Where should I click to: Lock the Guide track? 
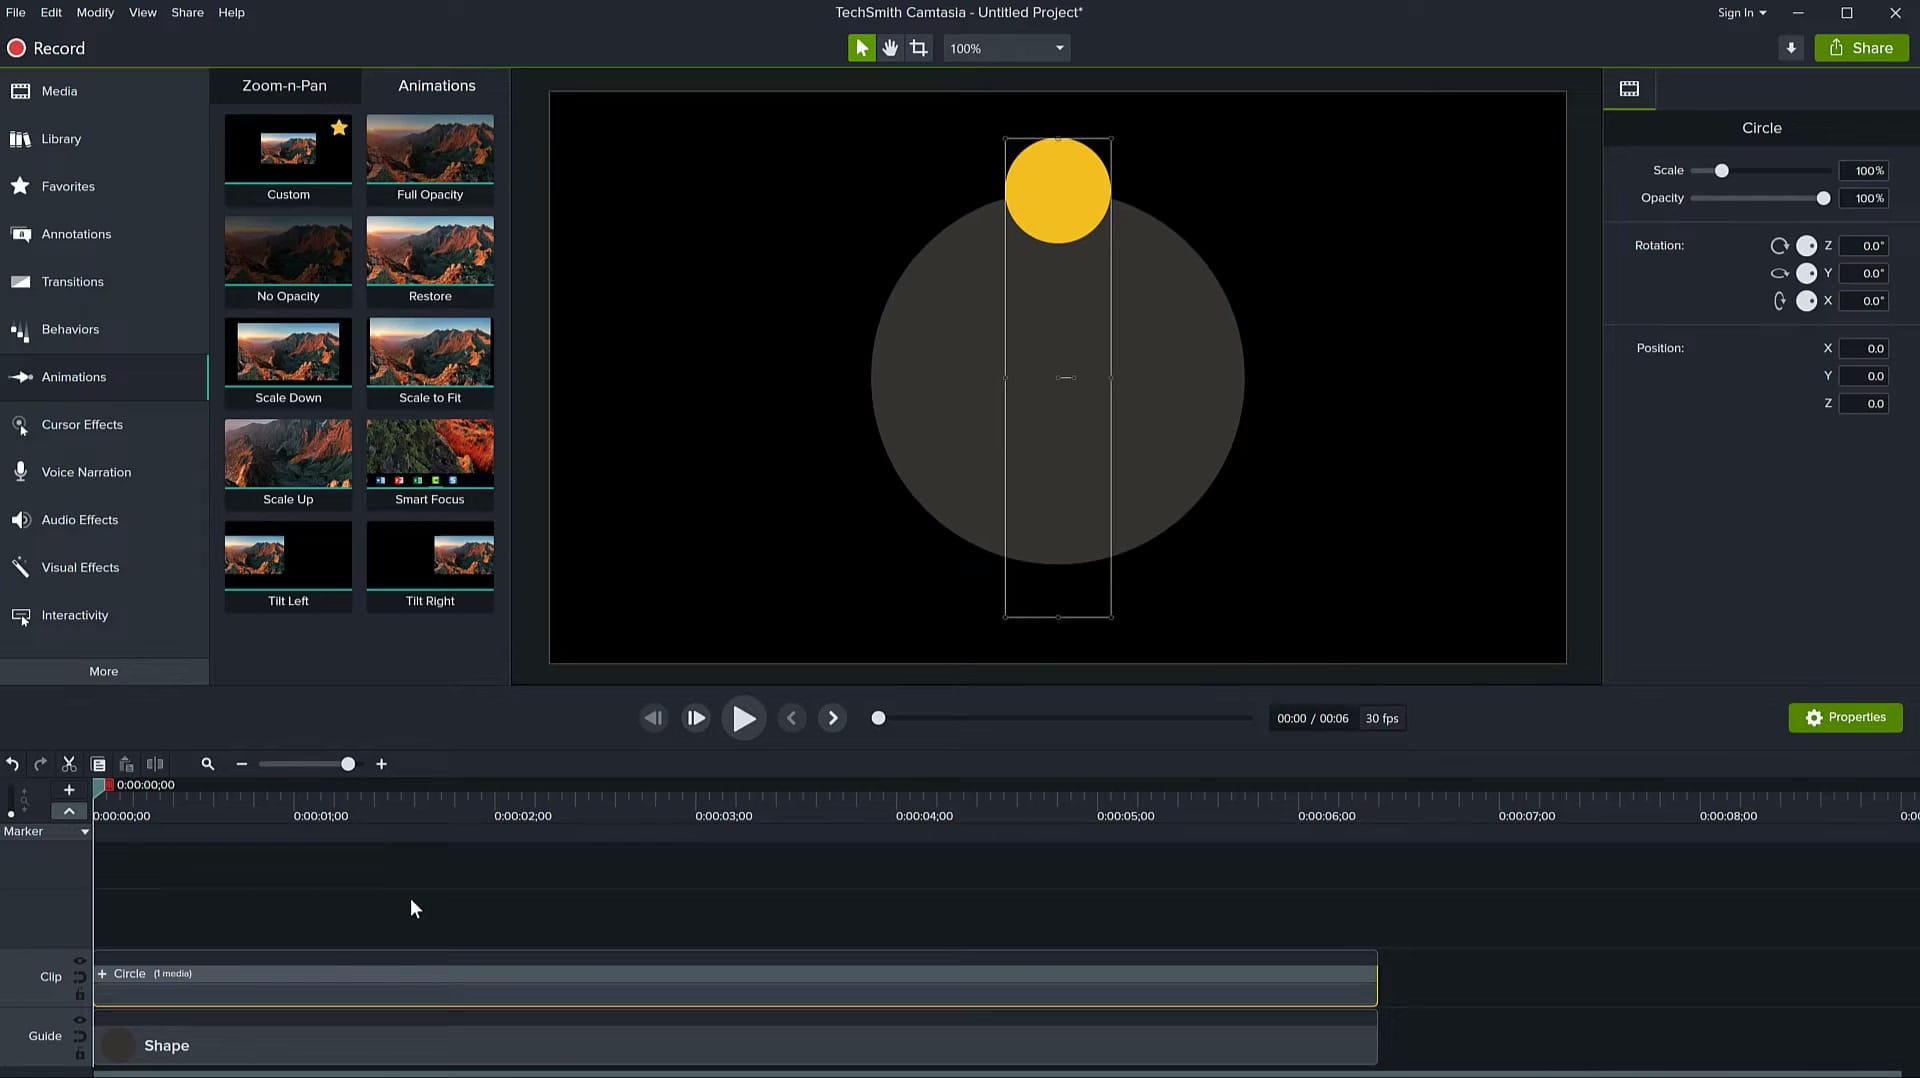(80, 1053)
